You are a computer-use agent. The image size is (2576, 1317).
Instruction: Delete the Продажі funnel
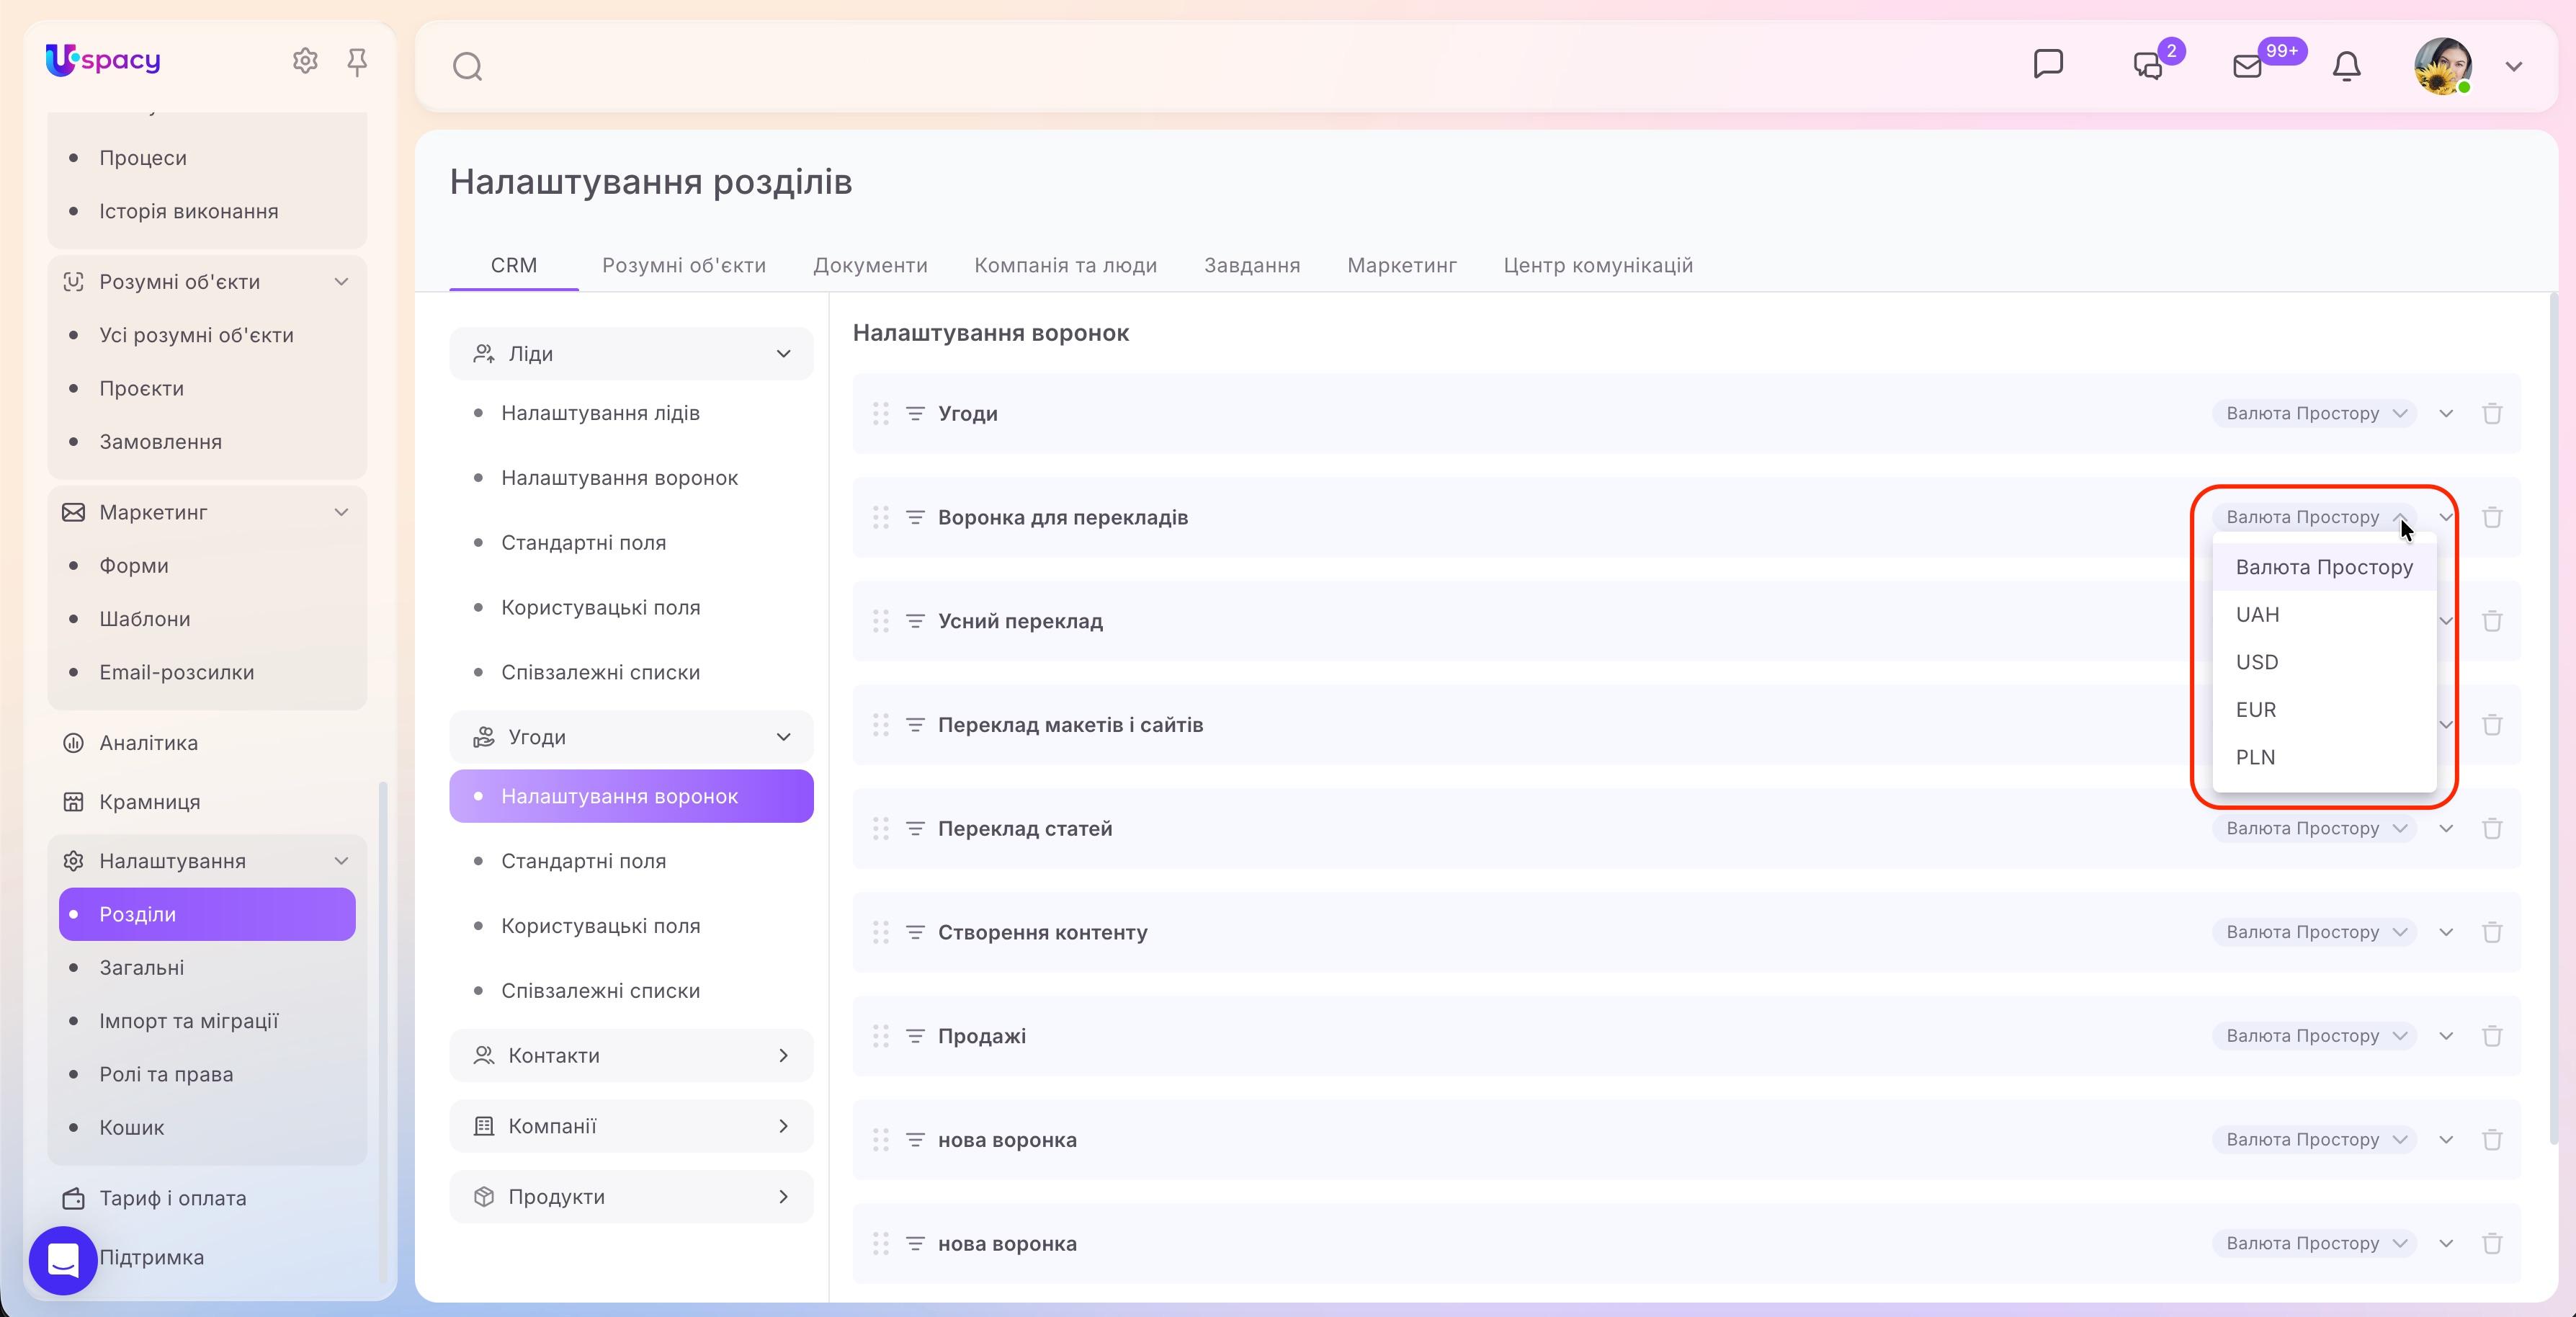(x=2492, y=1036)
